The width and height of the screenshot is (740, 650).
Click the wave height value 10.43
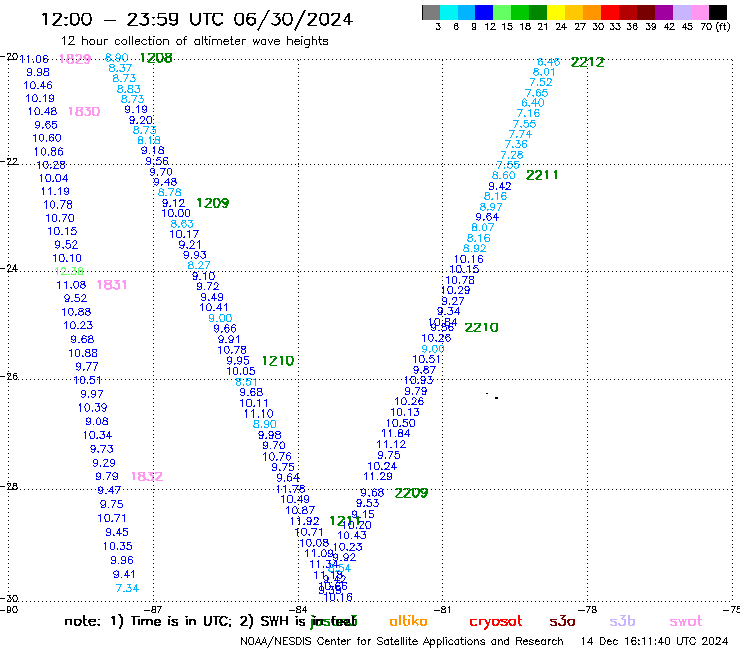click(352, 535)
